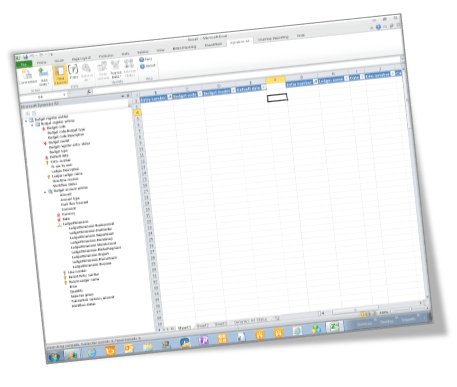The height and width of the screenshot is (387, 457).
Task: Collapse the Budget account entries node
Action: [46, 192]
